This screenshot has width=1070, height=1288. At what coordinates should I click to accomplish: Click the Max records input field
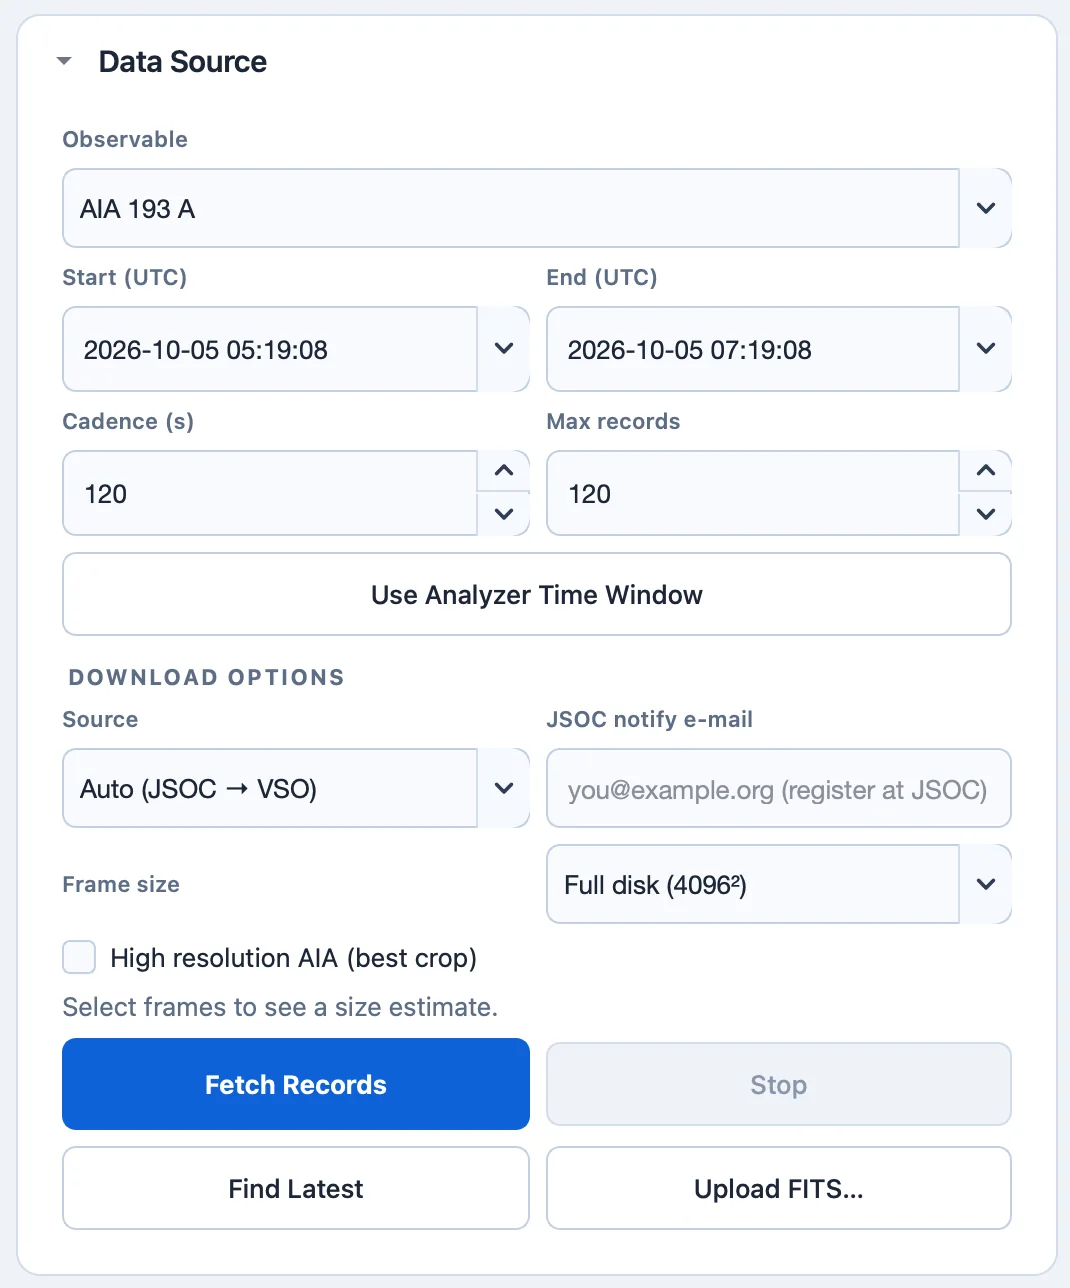click(753, 493)
